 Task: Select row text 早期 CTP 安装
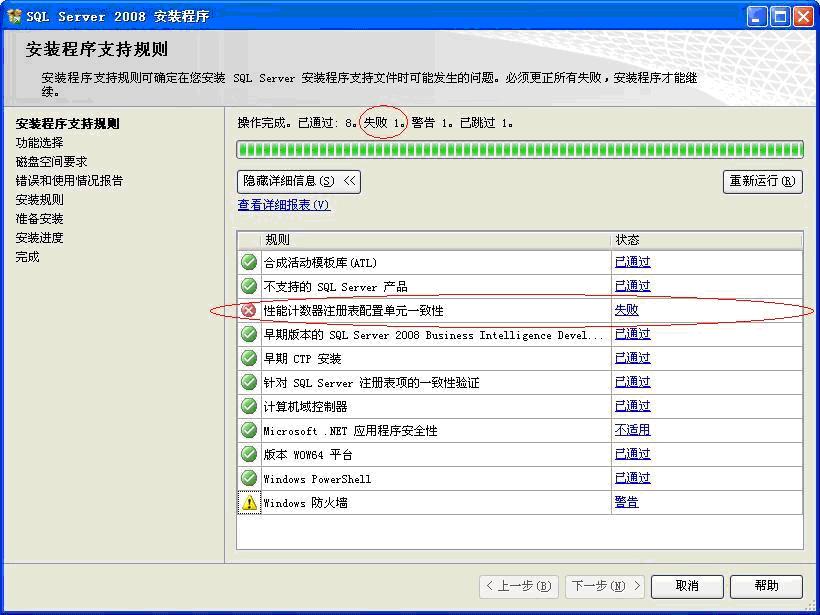click(x=302, y=359)
